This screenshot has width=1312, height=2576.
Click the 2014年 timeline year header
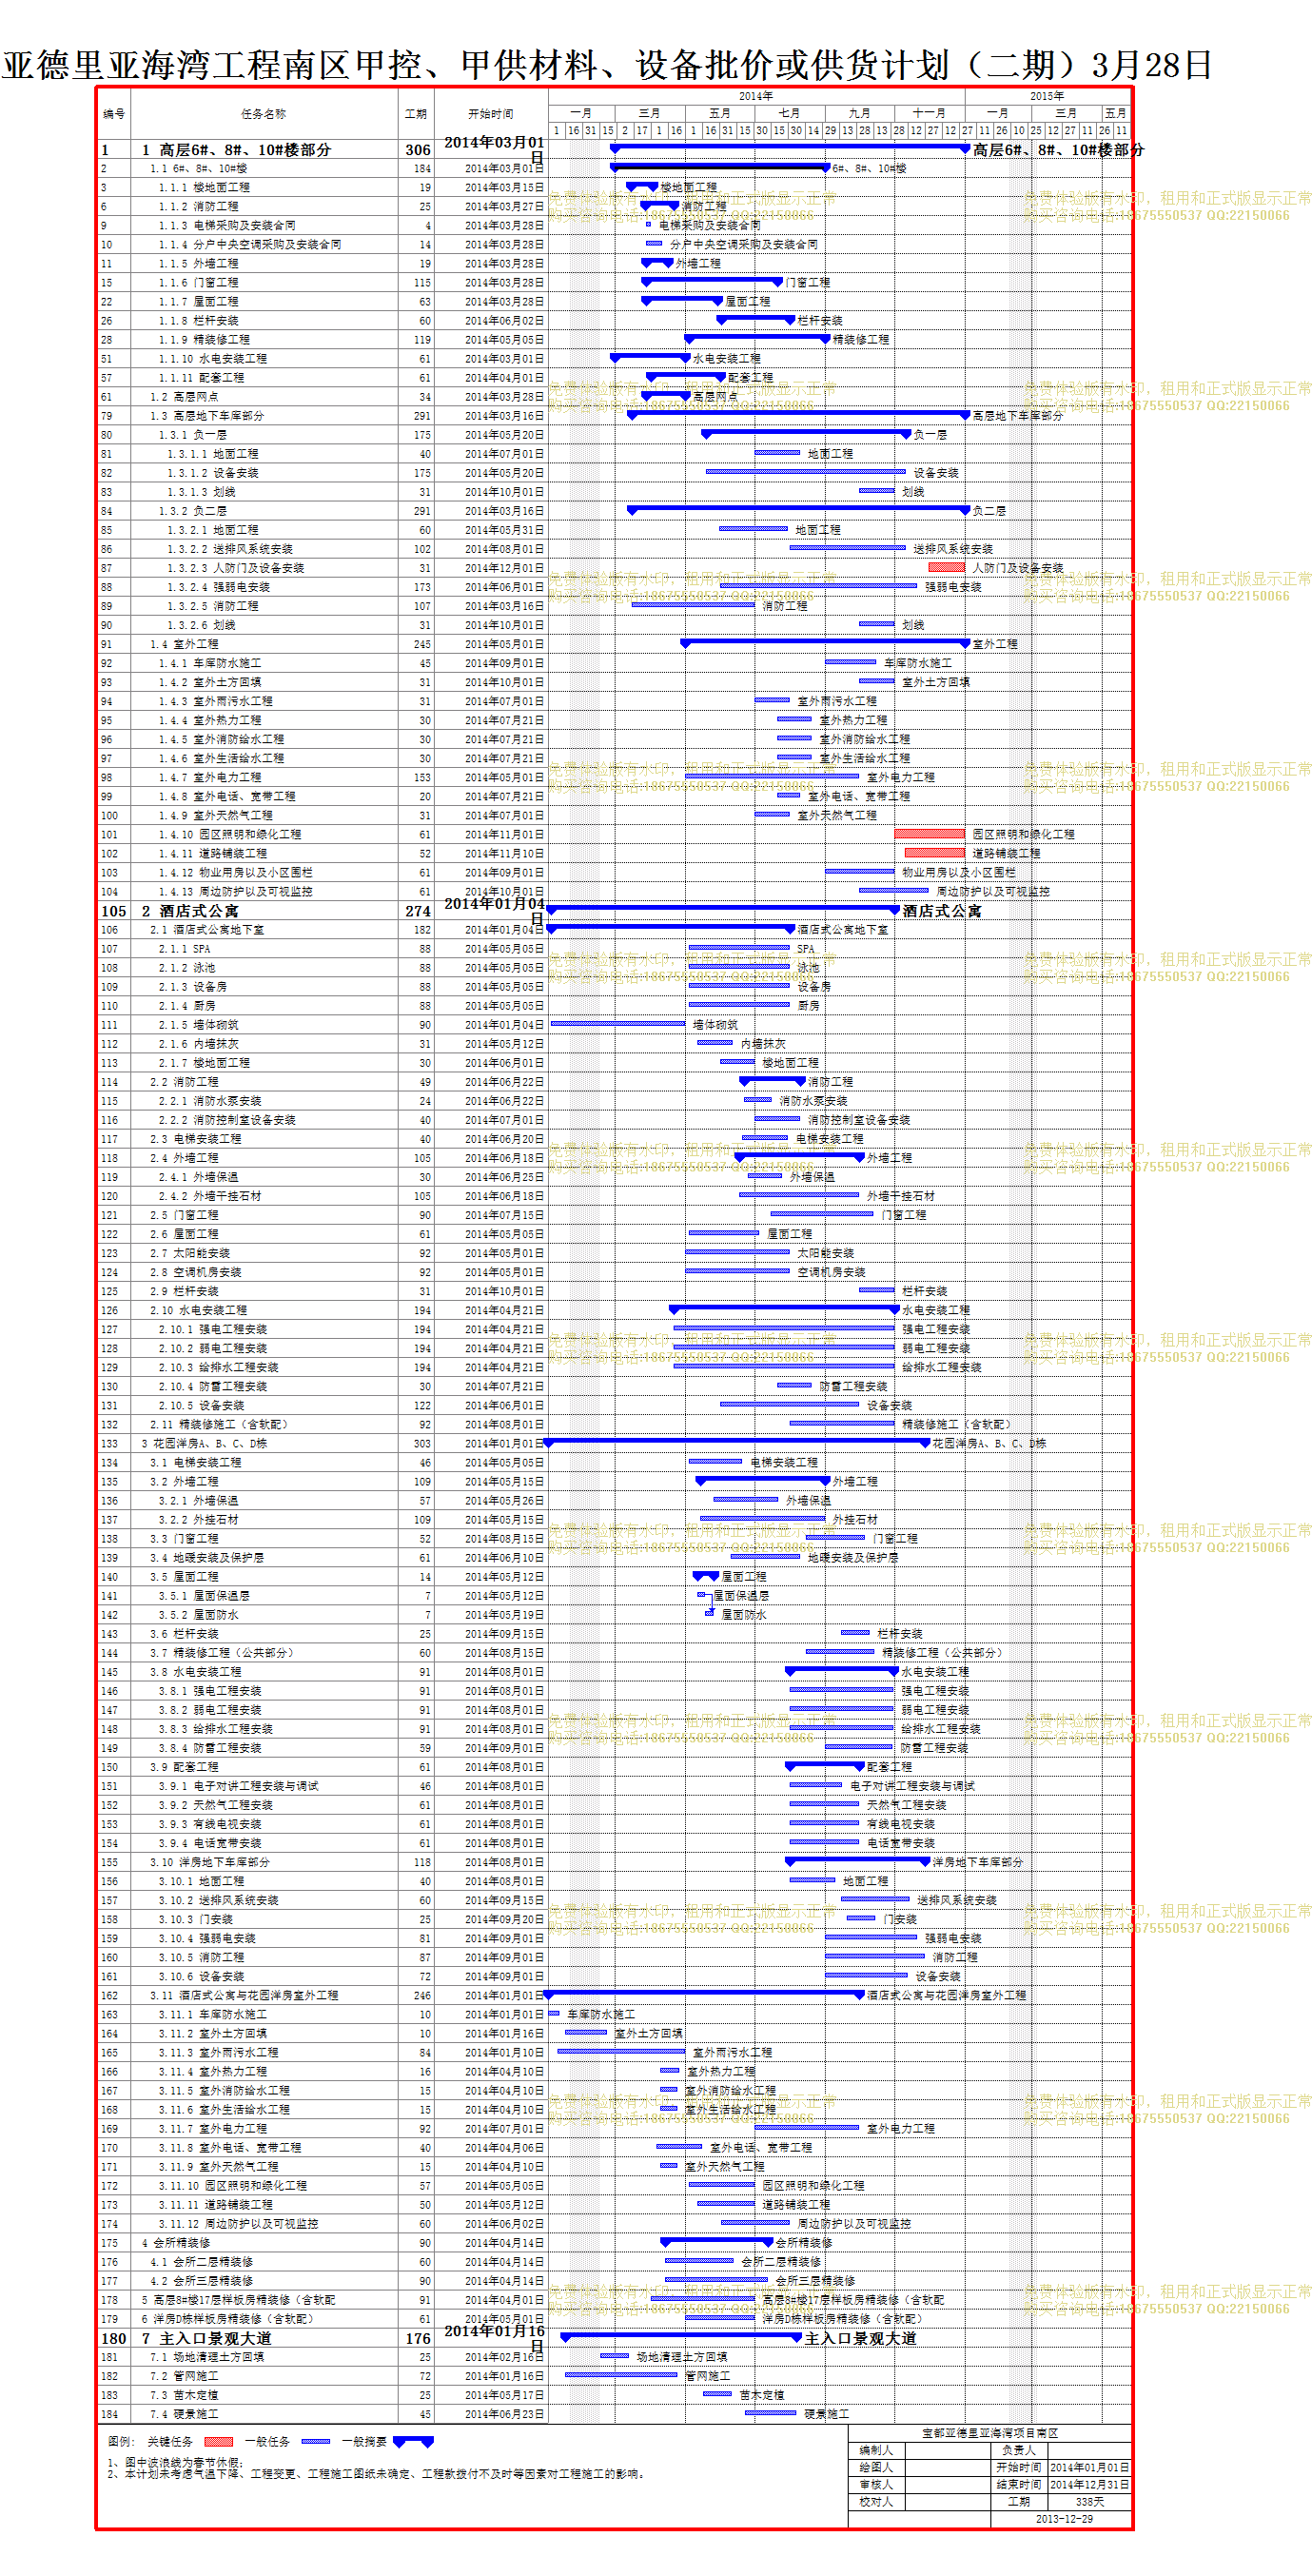(756, 96)
